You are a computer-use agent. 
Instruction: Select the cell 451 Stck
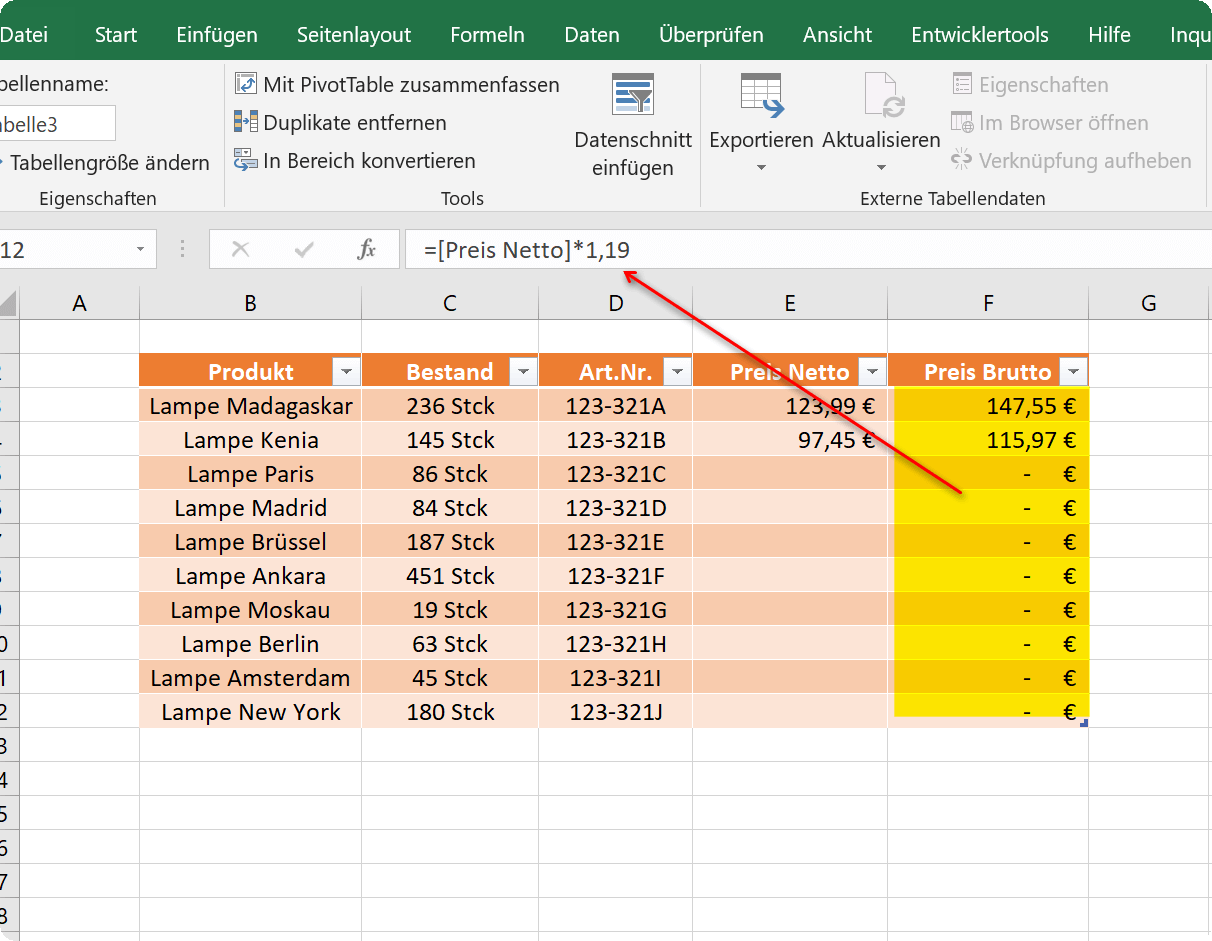coord(450,575)
